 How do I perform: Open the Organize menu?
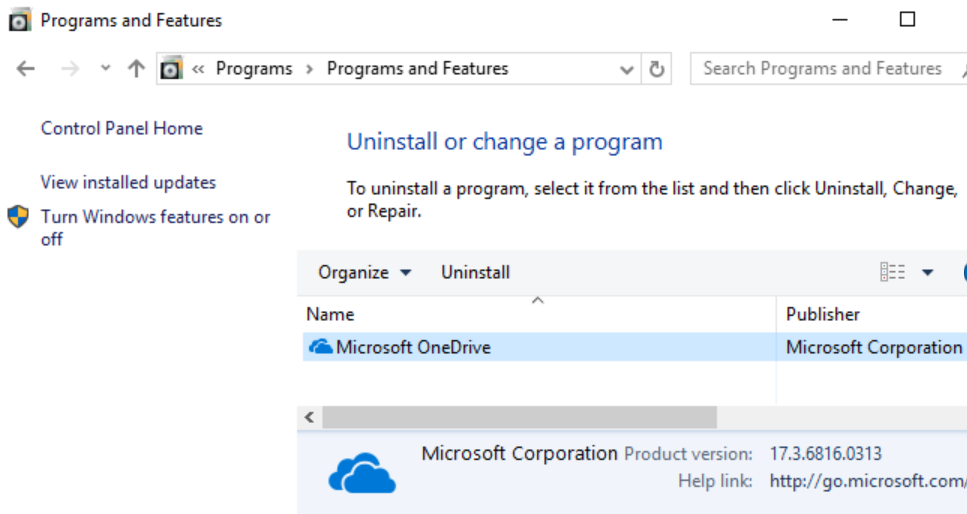coord(364,272)
